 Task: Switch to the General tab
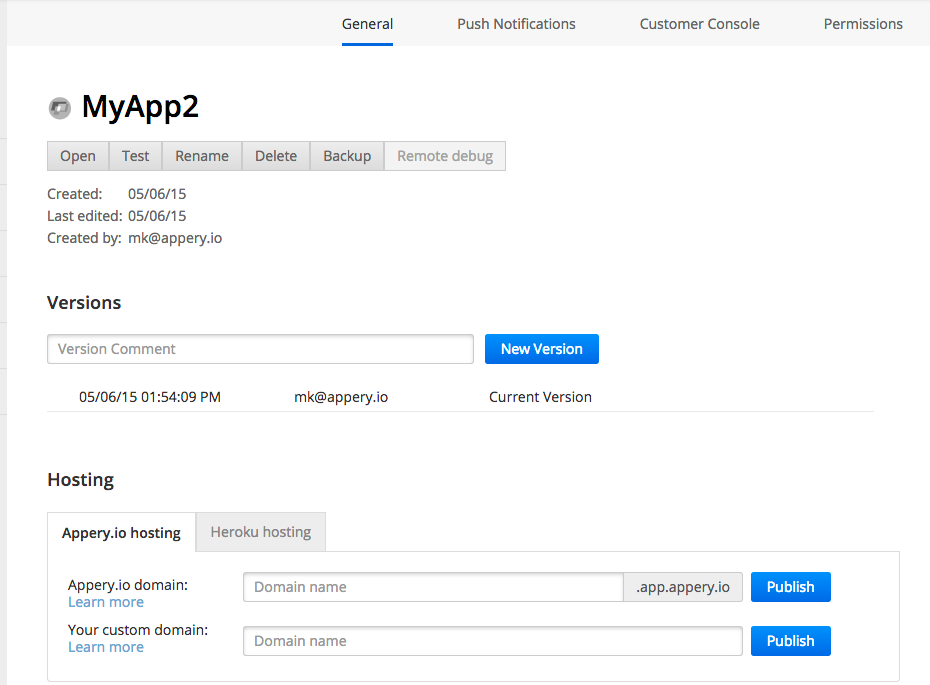(x=367, y=24)
